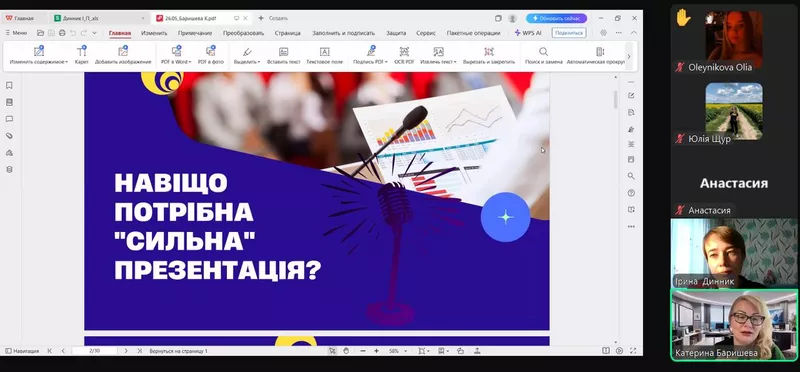Switch to the WPS Главная home tab
The image size is (800, 372).
click(x=20, y=18)
